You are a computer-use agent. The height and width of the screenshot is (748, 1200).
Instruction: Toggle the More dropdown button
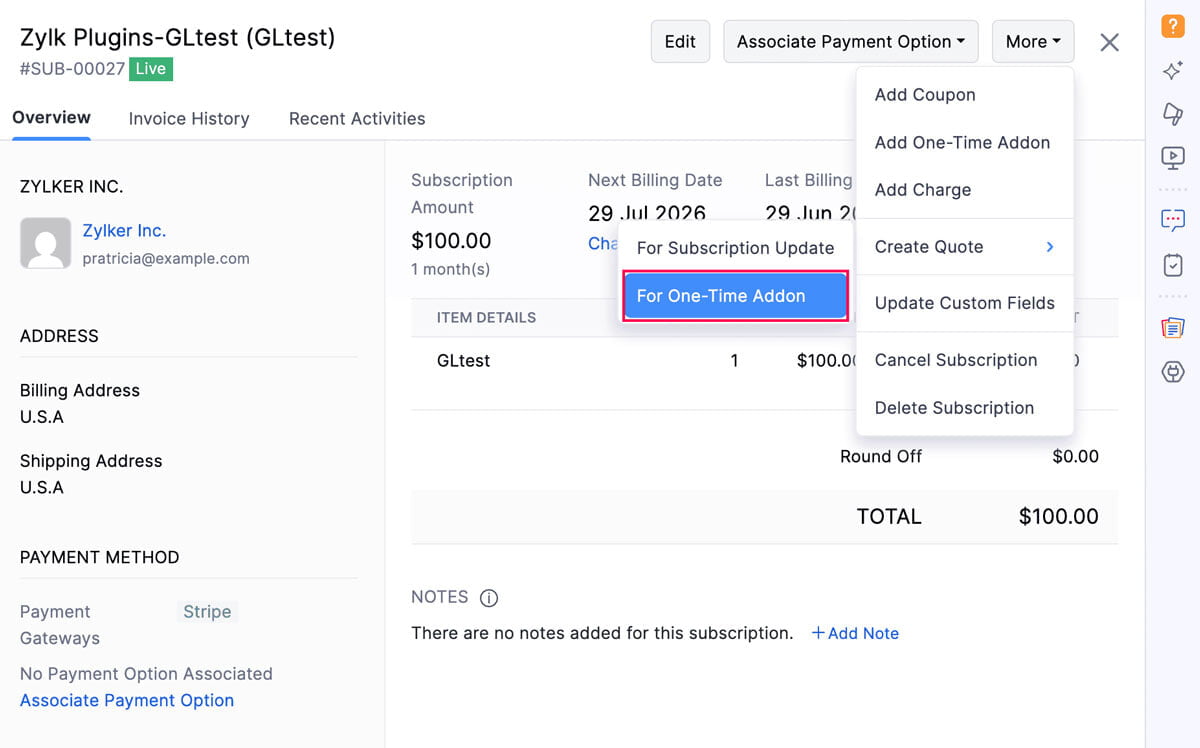pyautogui.click(x=1033, y=42)
